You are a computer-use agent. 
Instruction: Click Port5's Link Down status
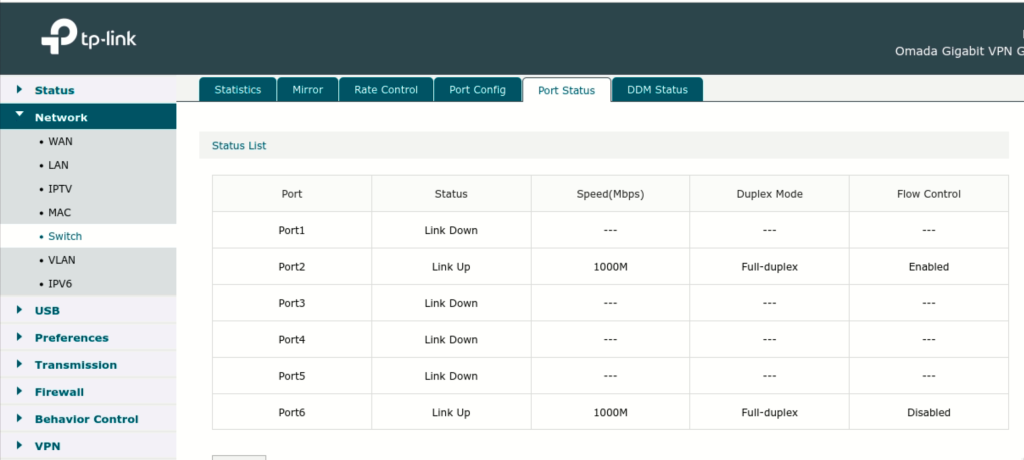click(451, 376)
